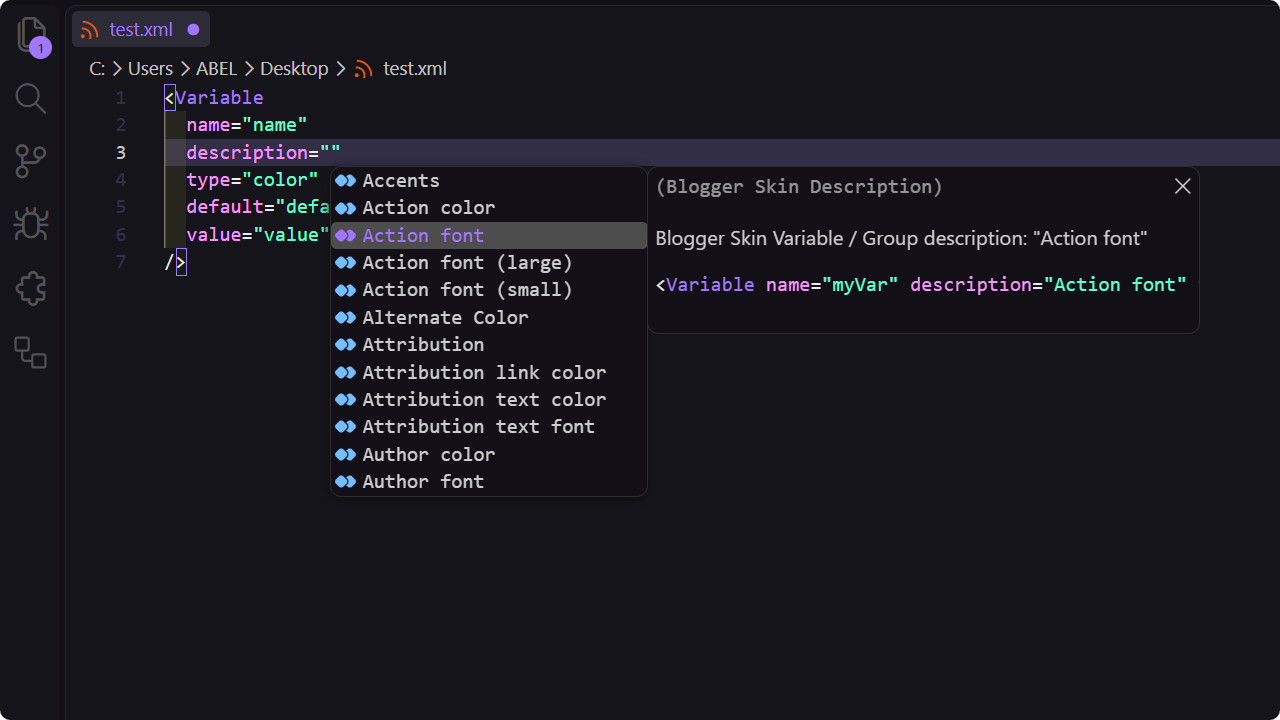Select Attribution text color suggestion
Image resolution: width=1280 pixels, height=720 pixels.
489,400
